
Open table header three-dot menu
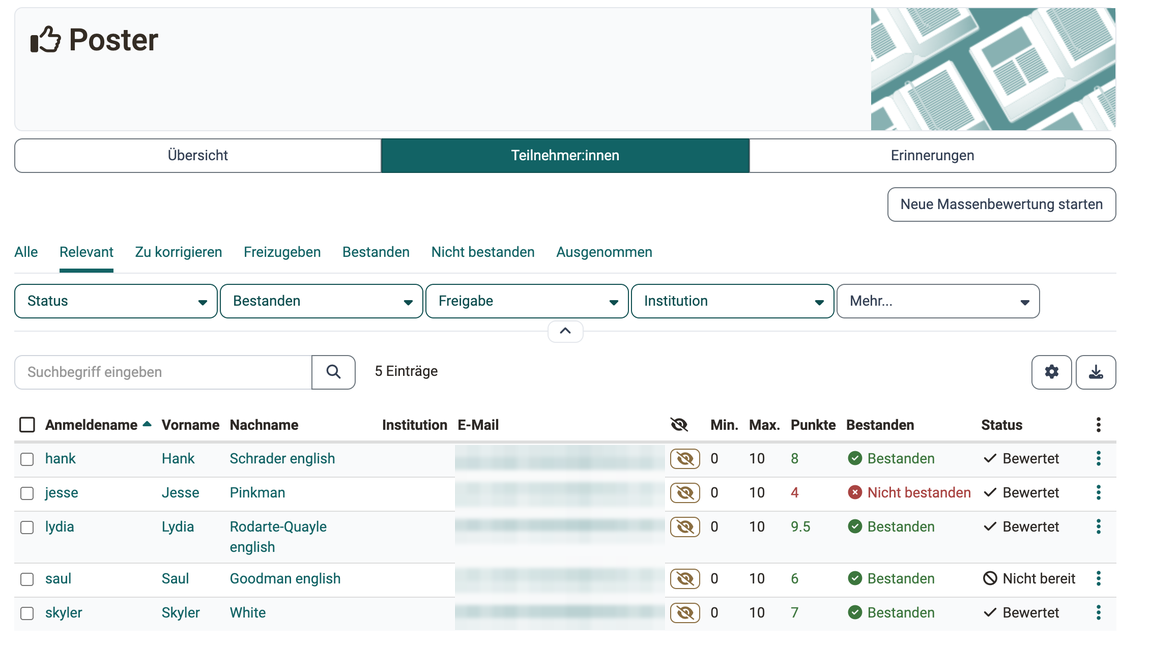click(x=1098, y=425)
